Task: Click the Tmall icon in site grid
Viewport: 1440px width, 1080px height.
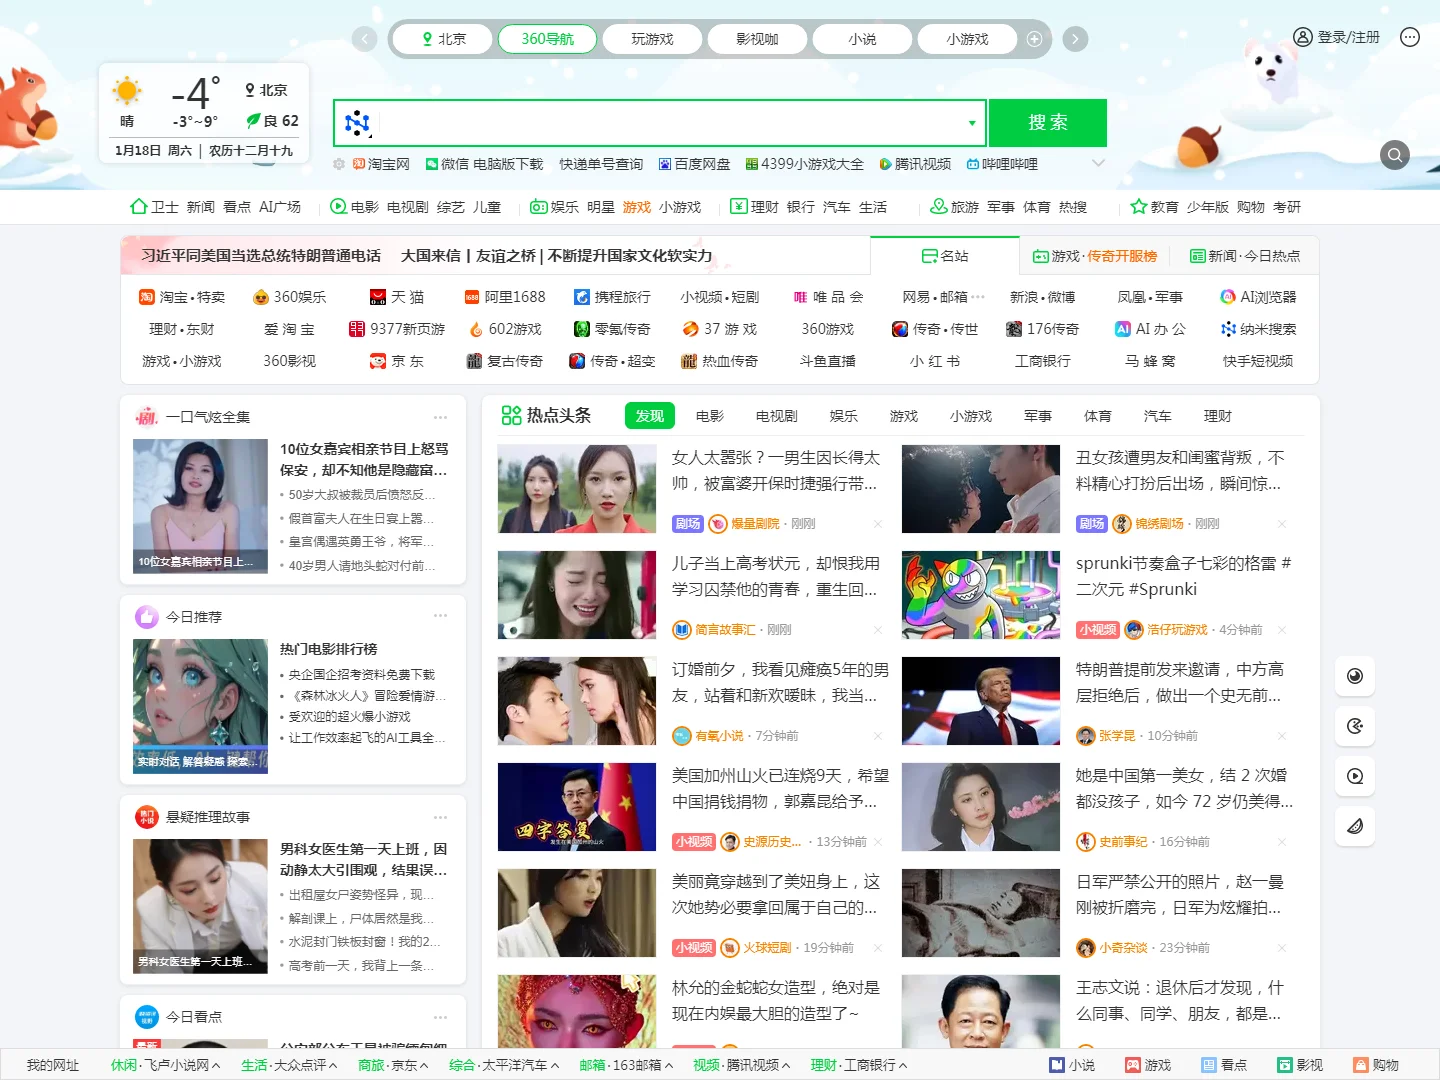Action: [x=378, y=297]
